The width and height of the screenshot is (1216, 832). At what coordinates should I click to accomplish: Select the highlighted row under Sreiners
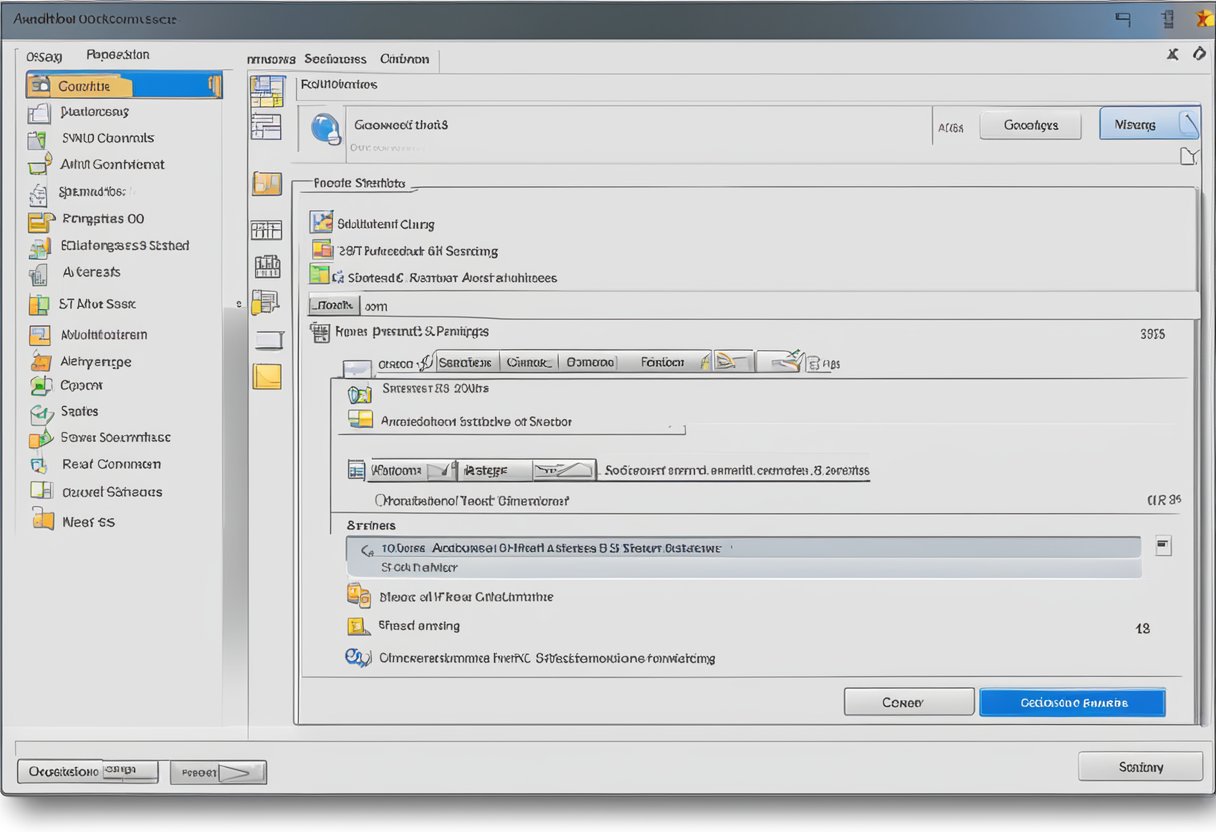click(742, 548)
